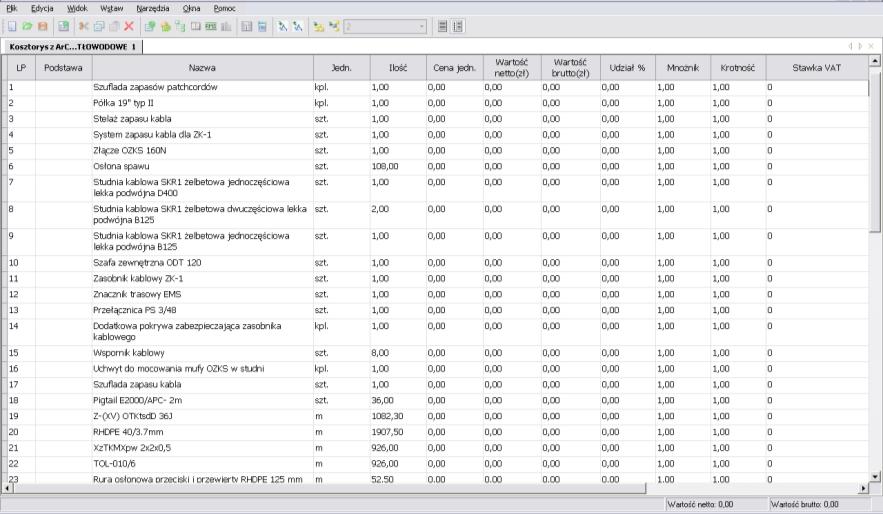Click the Wartość netto(zł) column header
Image resolution: width=883 pixels, height=514 pixels.
[512, 68]
